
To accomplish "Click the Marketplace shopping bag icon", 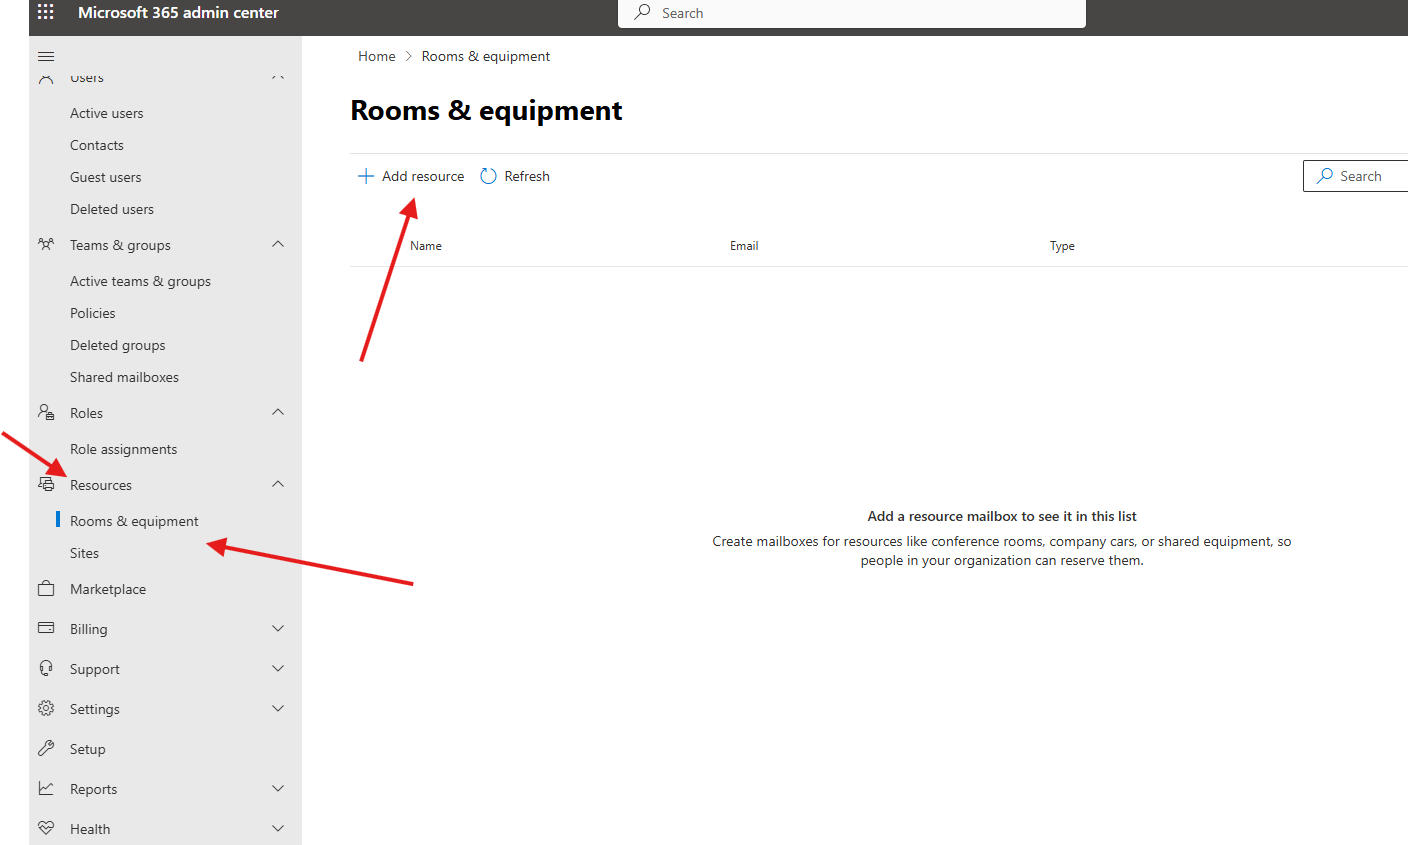I will coord(46,589).
